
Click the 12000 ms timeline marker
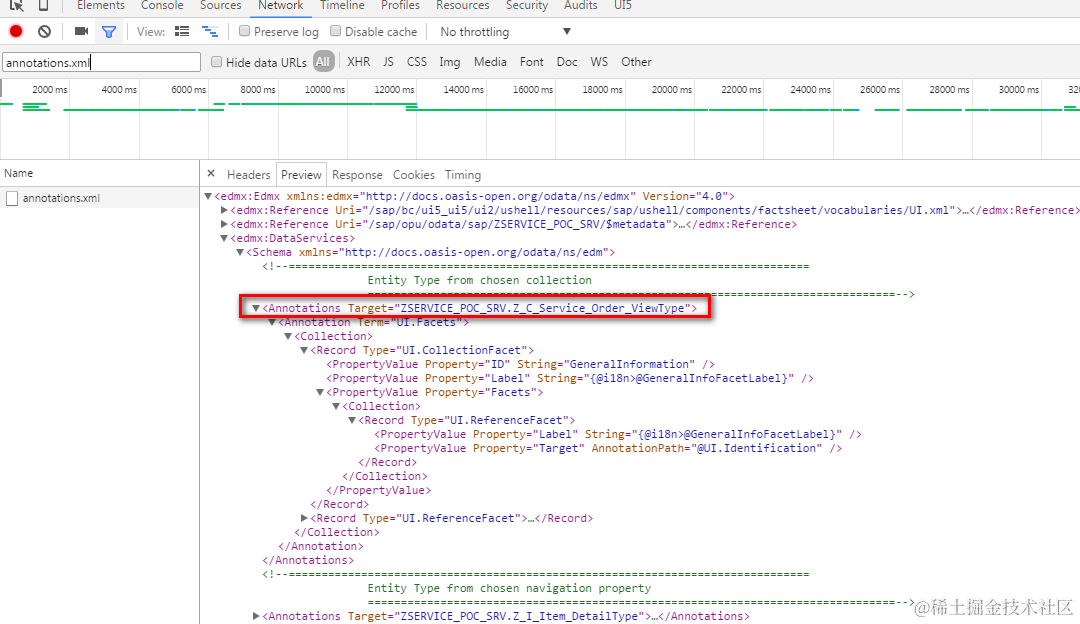[x=395, y=90]
